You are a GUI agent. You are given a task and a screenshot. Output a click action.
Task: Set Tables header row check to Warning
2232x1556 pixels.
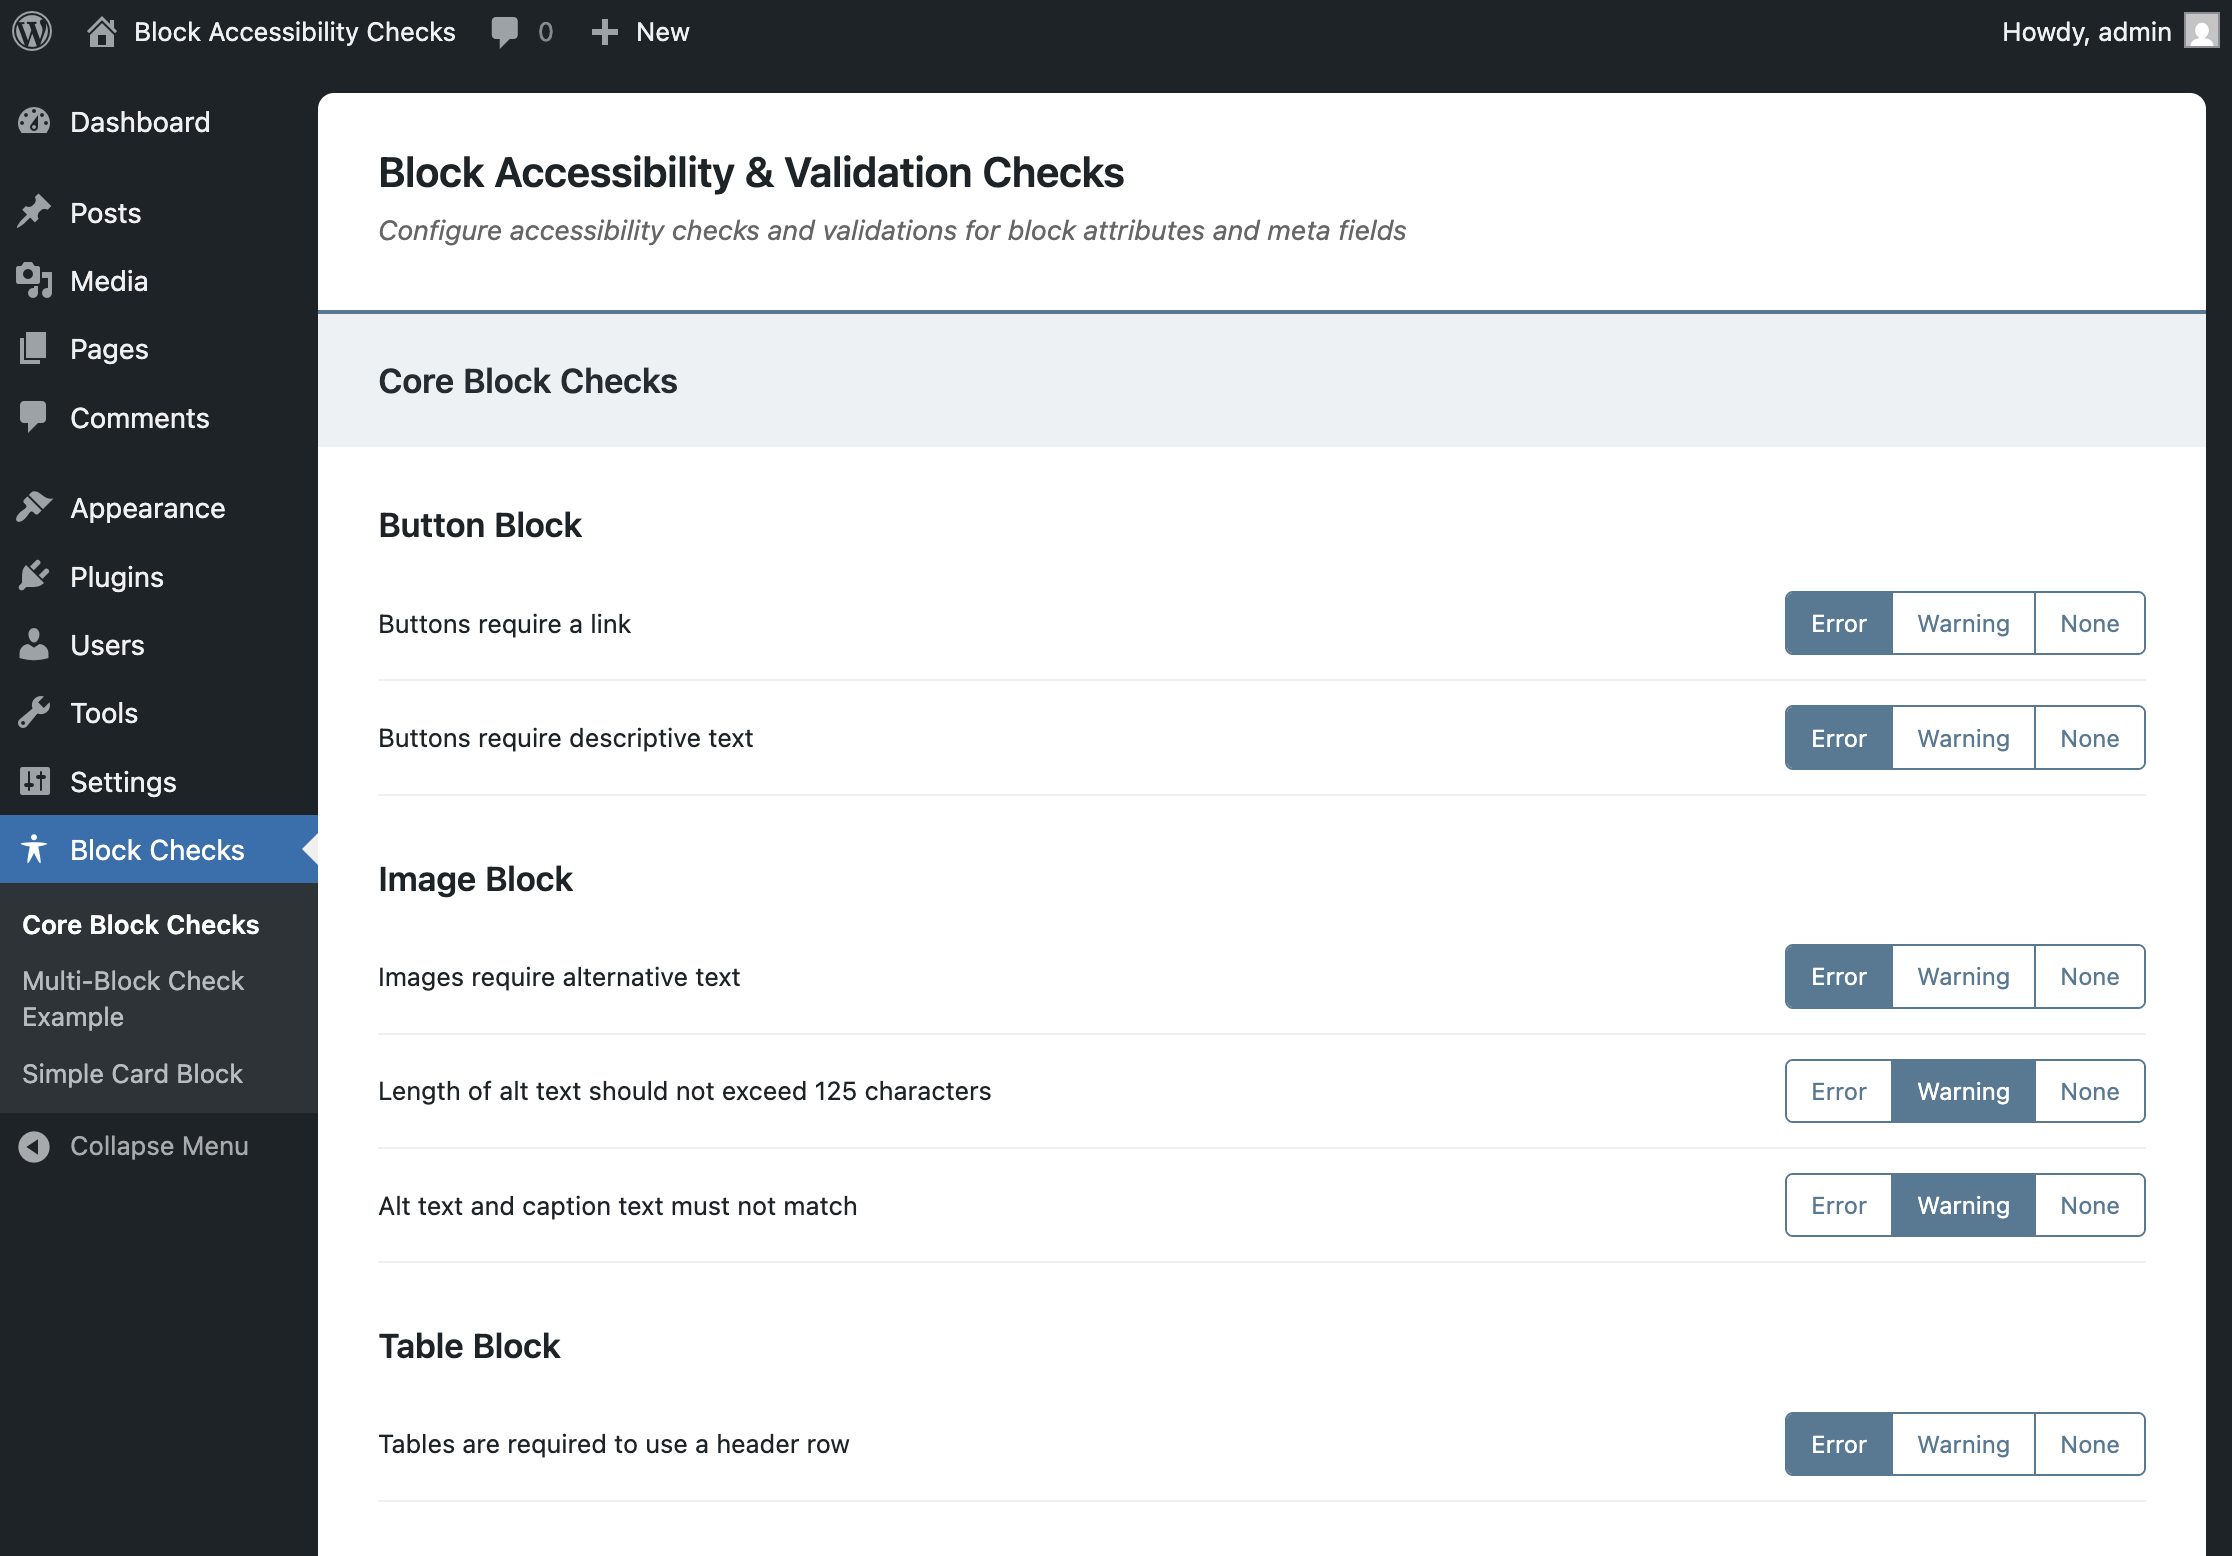coord(1961,1444)
